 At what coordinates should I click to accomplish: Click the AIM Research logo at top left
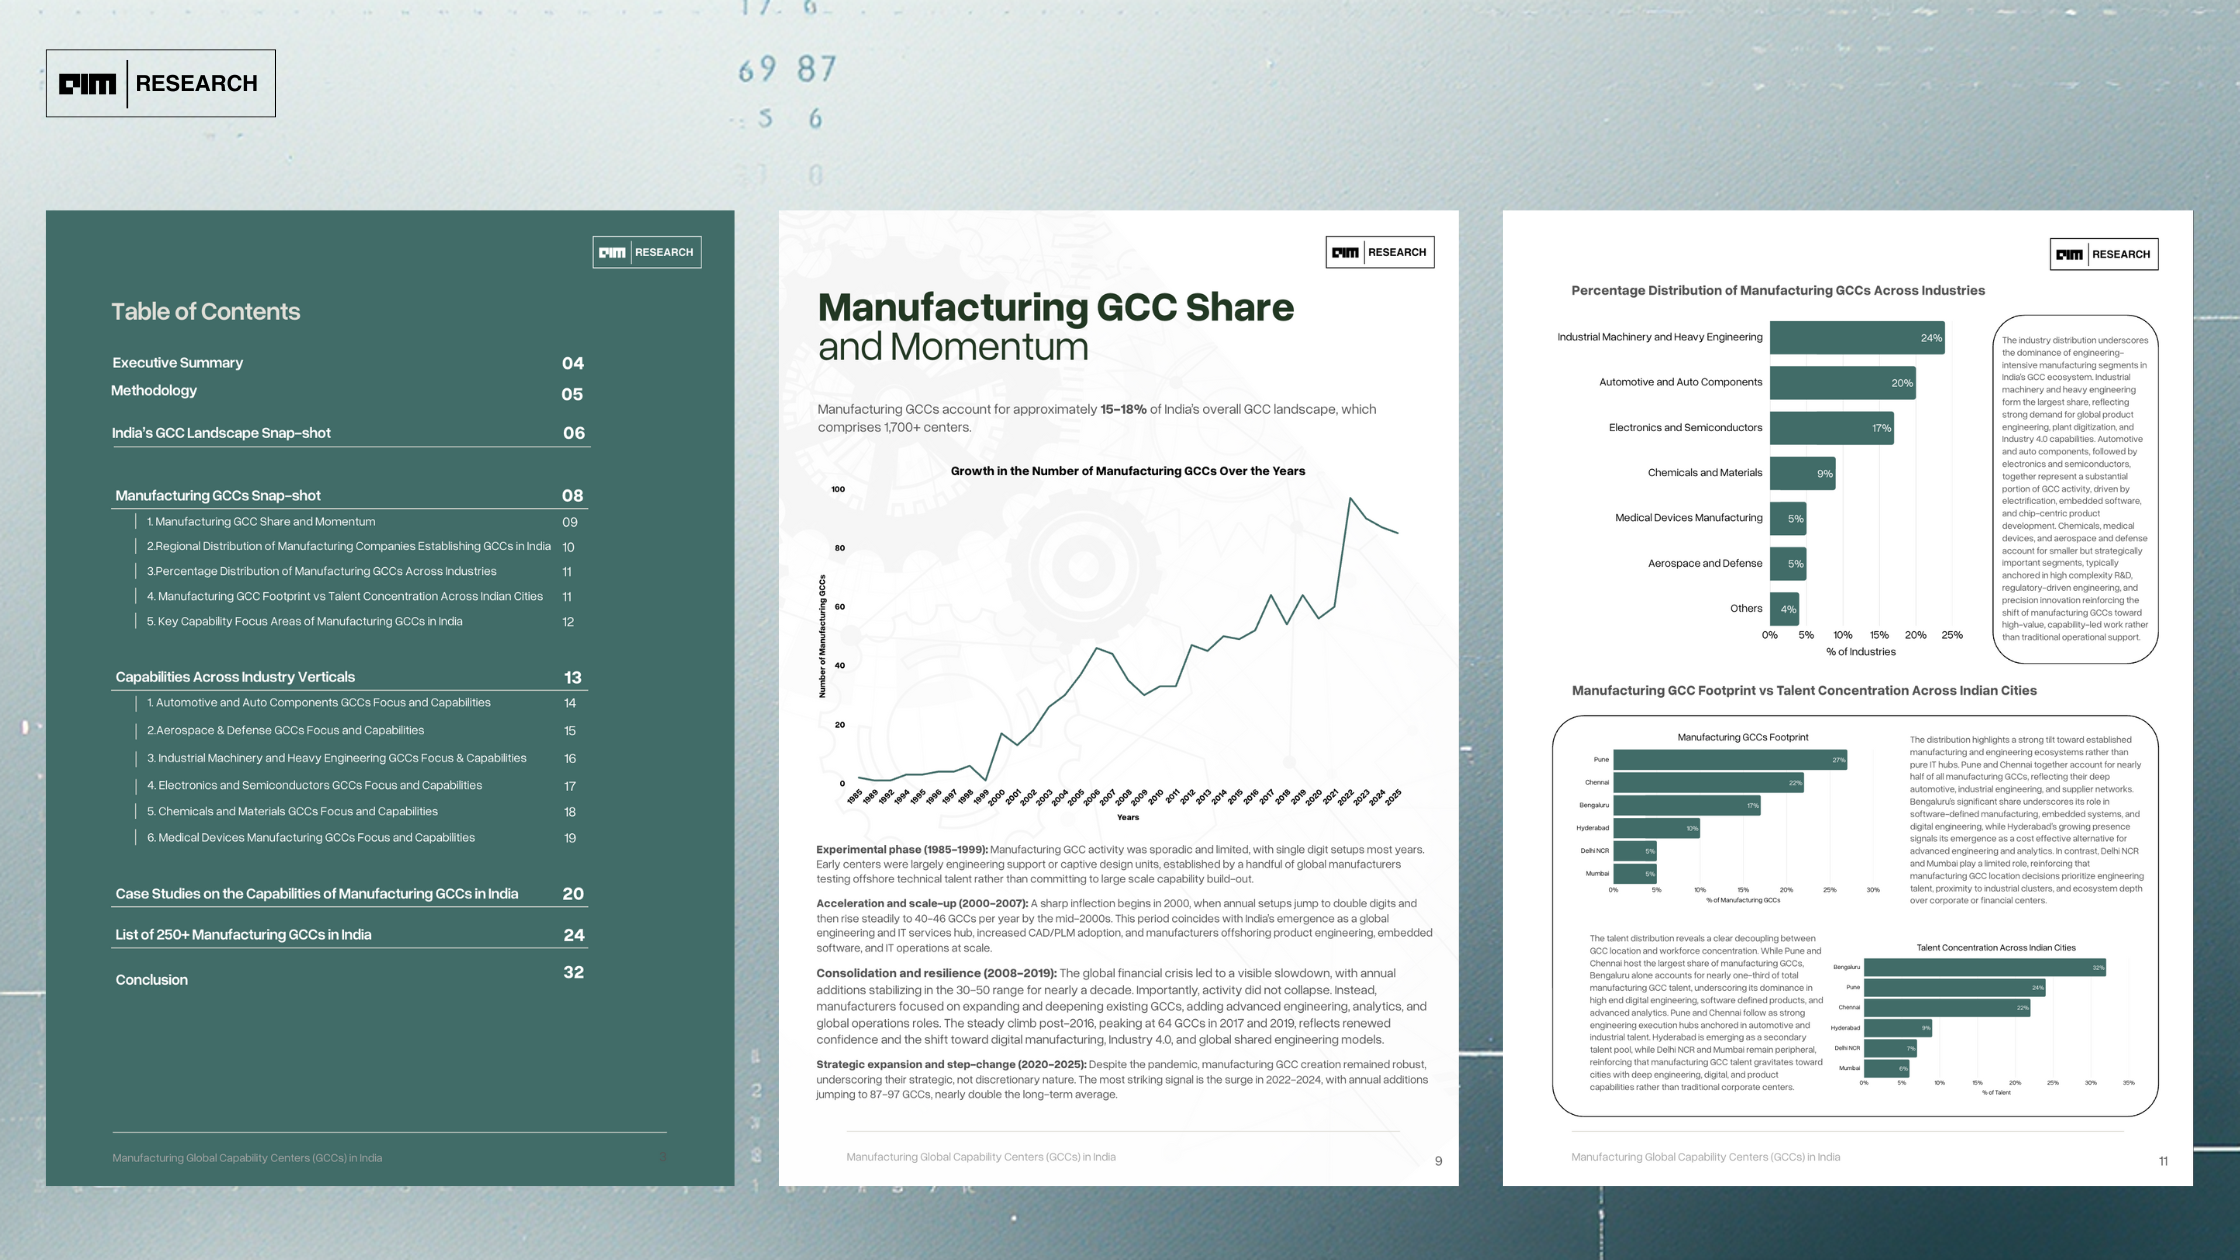(x=160, y=83)
